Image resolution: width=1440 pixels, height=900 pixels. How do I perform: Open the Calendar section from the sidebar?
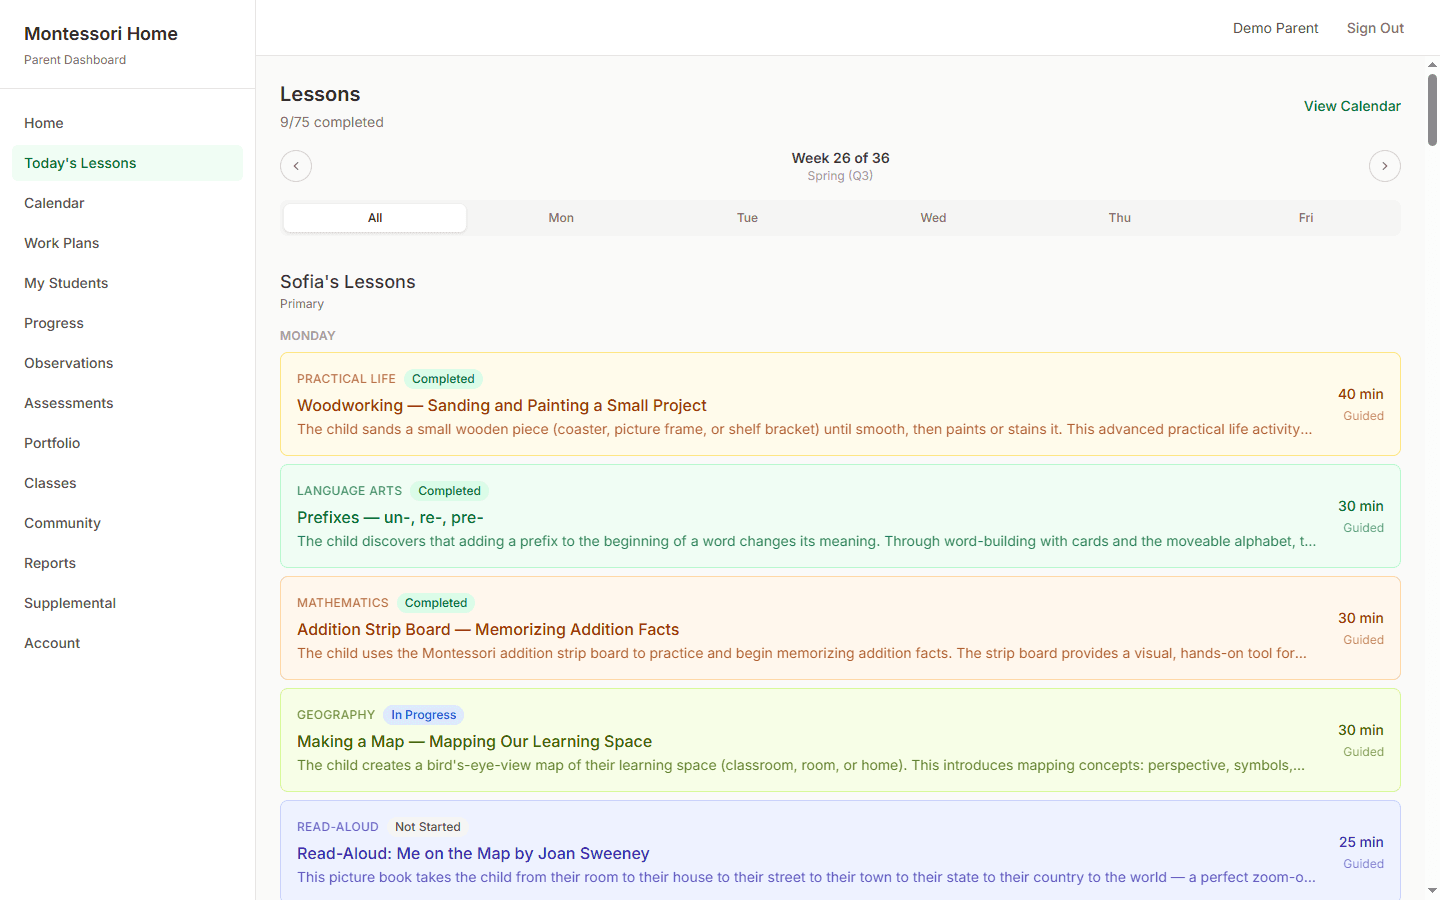point(54,203)
